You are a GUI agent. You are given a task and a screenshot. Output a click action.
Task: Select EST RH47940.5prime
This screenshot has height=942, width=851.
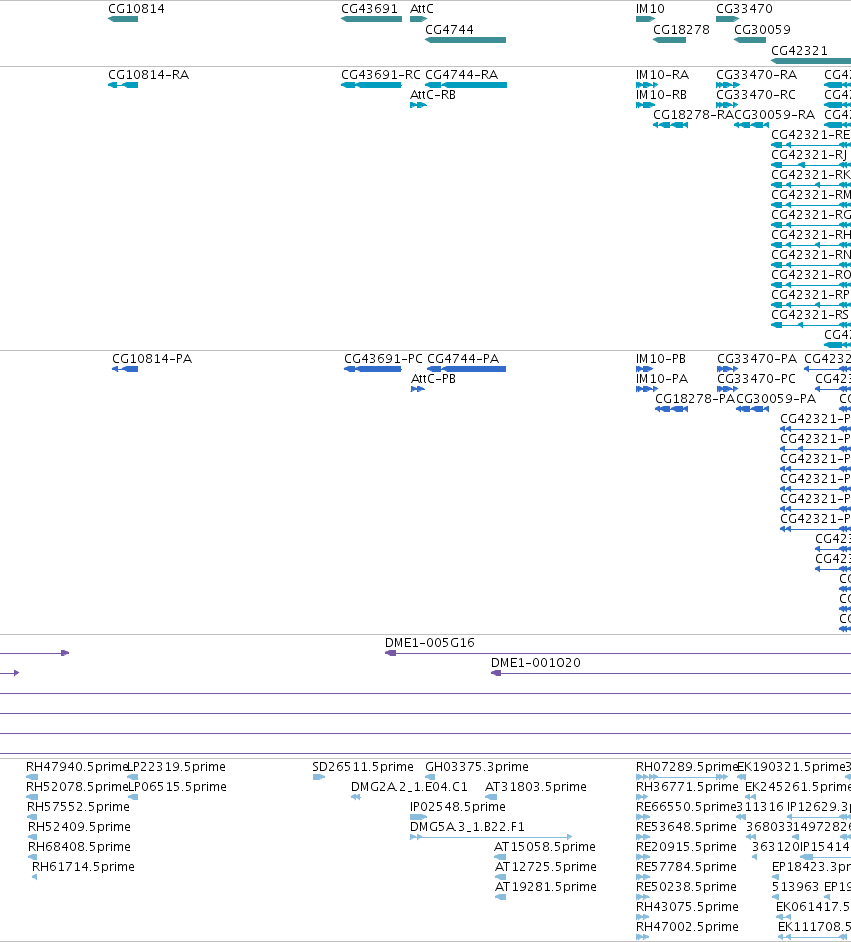pyautogui.click(x=77, y=767)
